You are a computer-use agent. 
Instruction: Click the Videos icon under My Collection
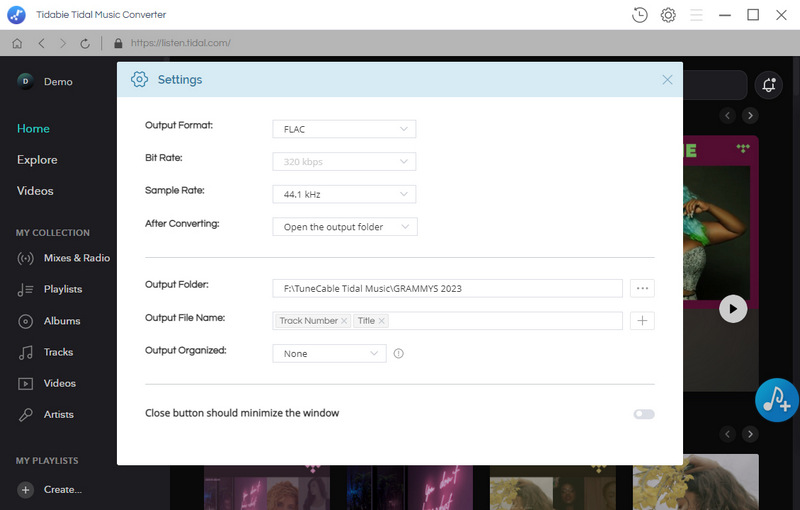tap(26, 384)
